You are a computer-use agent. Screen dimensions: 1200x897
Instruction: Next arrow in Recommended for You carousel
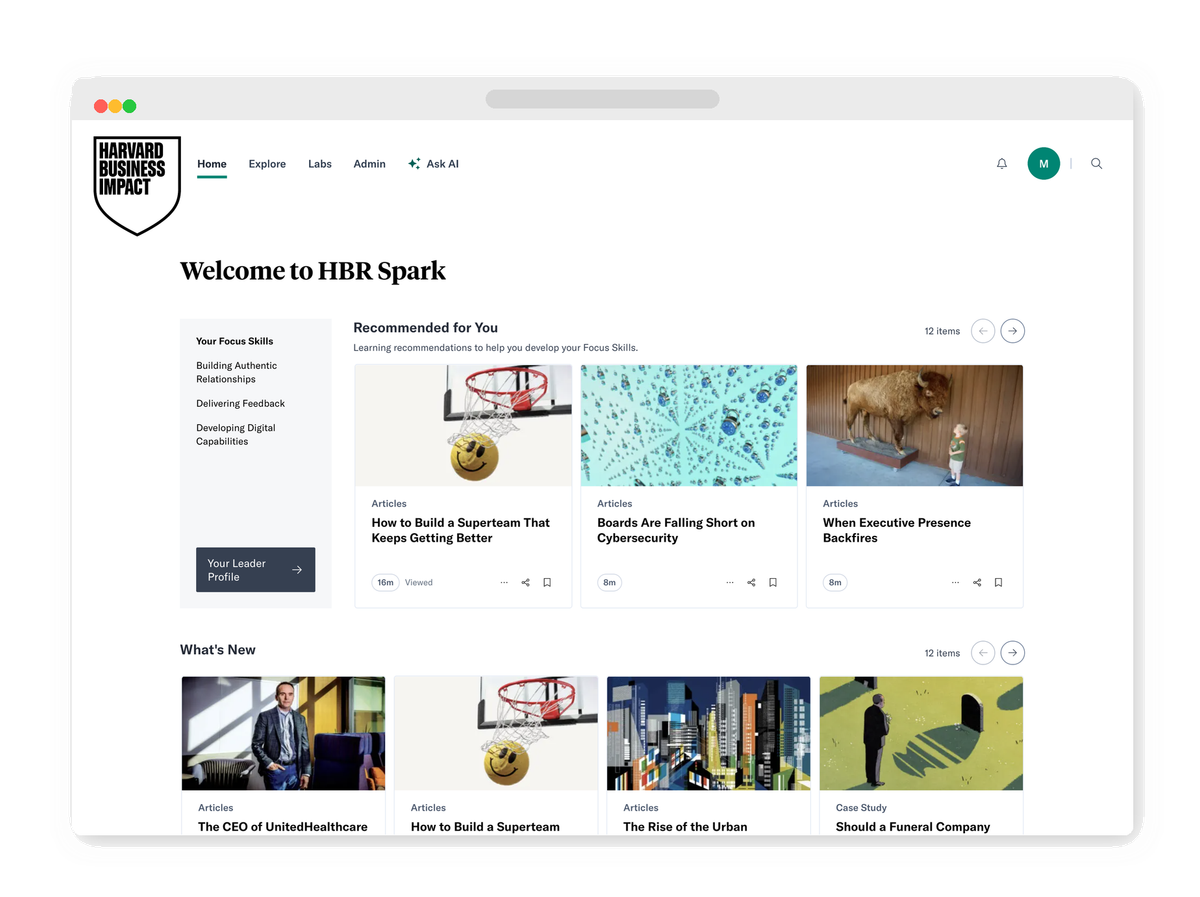click(1013, 331)
